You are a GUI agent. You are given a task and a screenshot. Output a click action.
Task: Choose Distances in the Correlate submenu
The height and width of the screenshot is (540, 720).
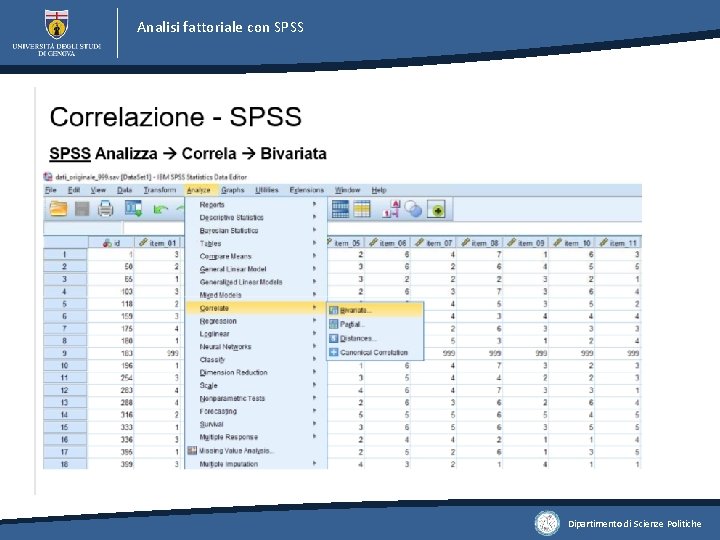pos(375,338)
